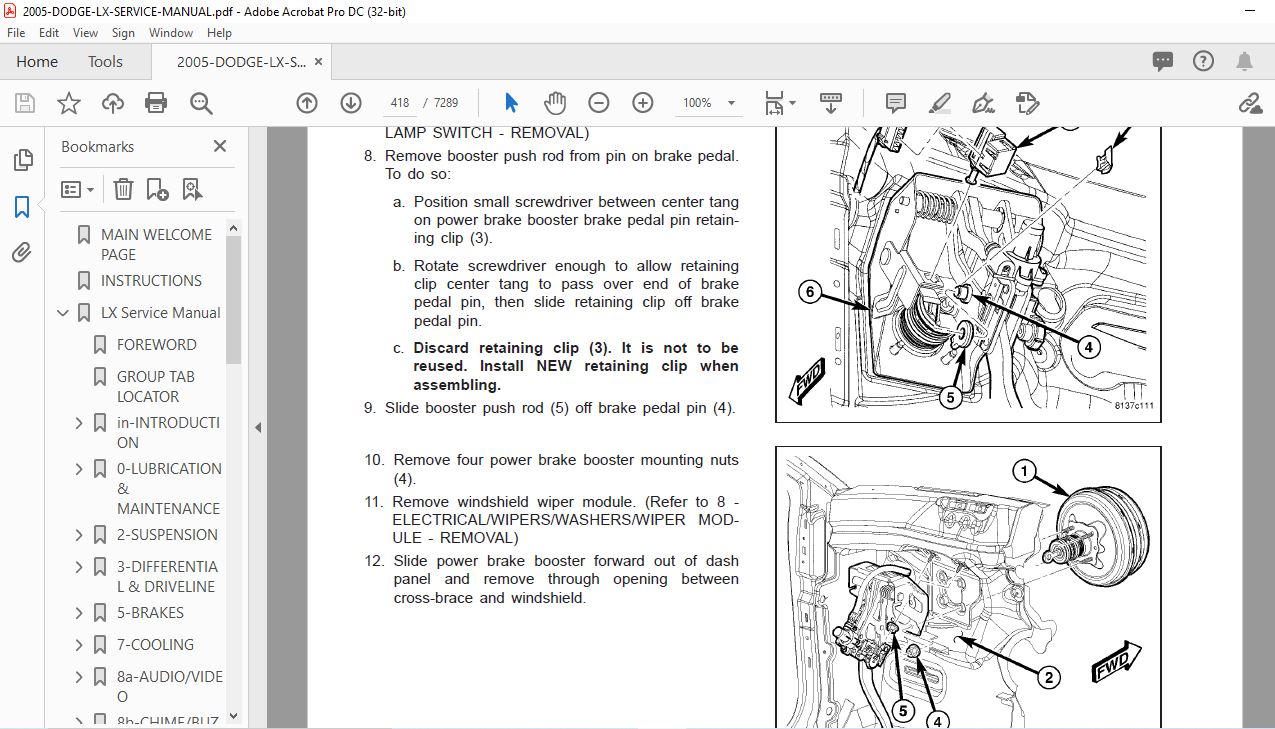Click the bookmarks panel scrollbar thumb
The image size is (1275, 729).
coord(234,299)
